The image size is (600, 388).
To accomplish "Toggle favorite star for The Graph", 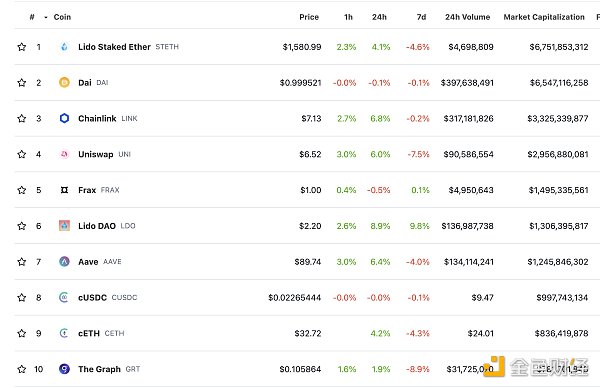I will pyautogui.click(x=22, y=369).
